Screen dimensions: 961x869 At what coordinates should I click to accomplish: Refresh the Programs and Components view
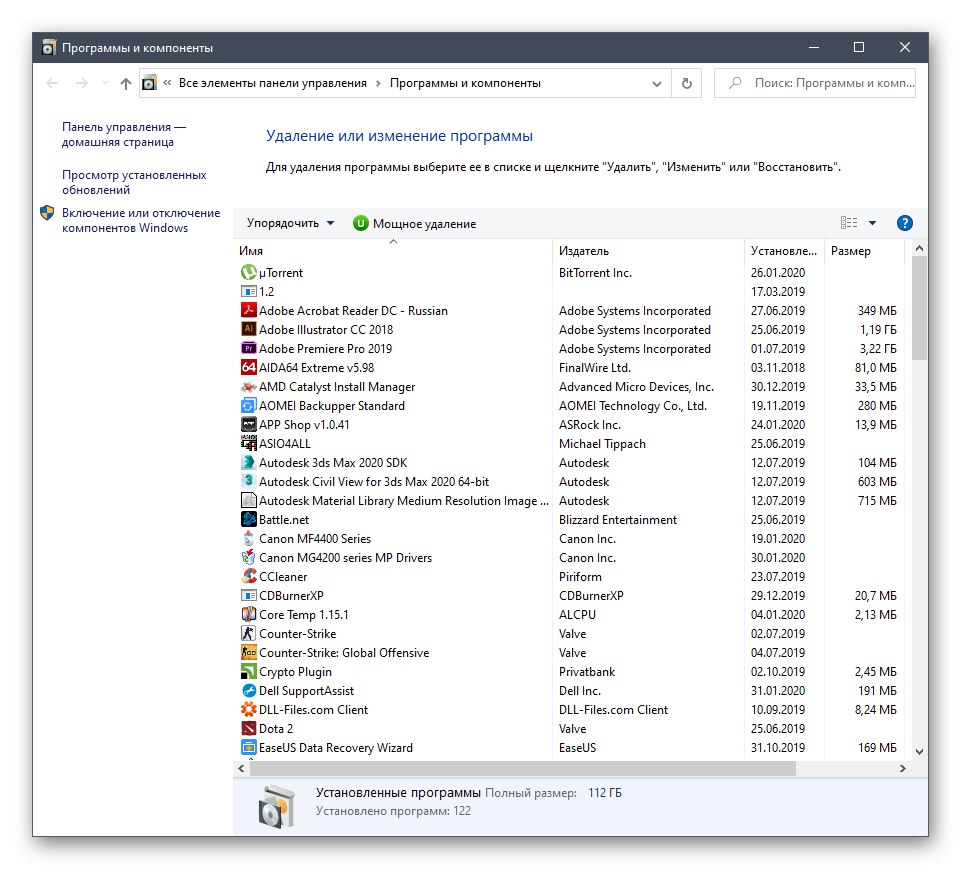(686, 84)
